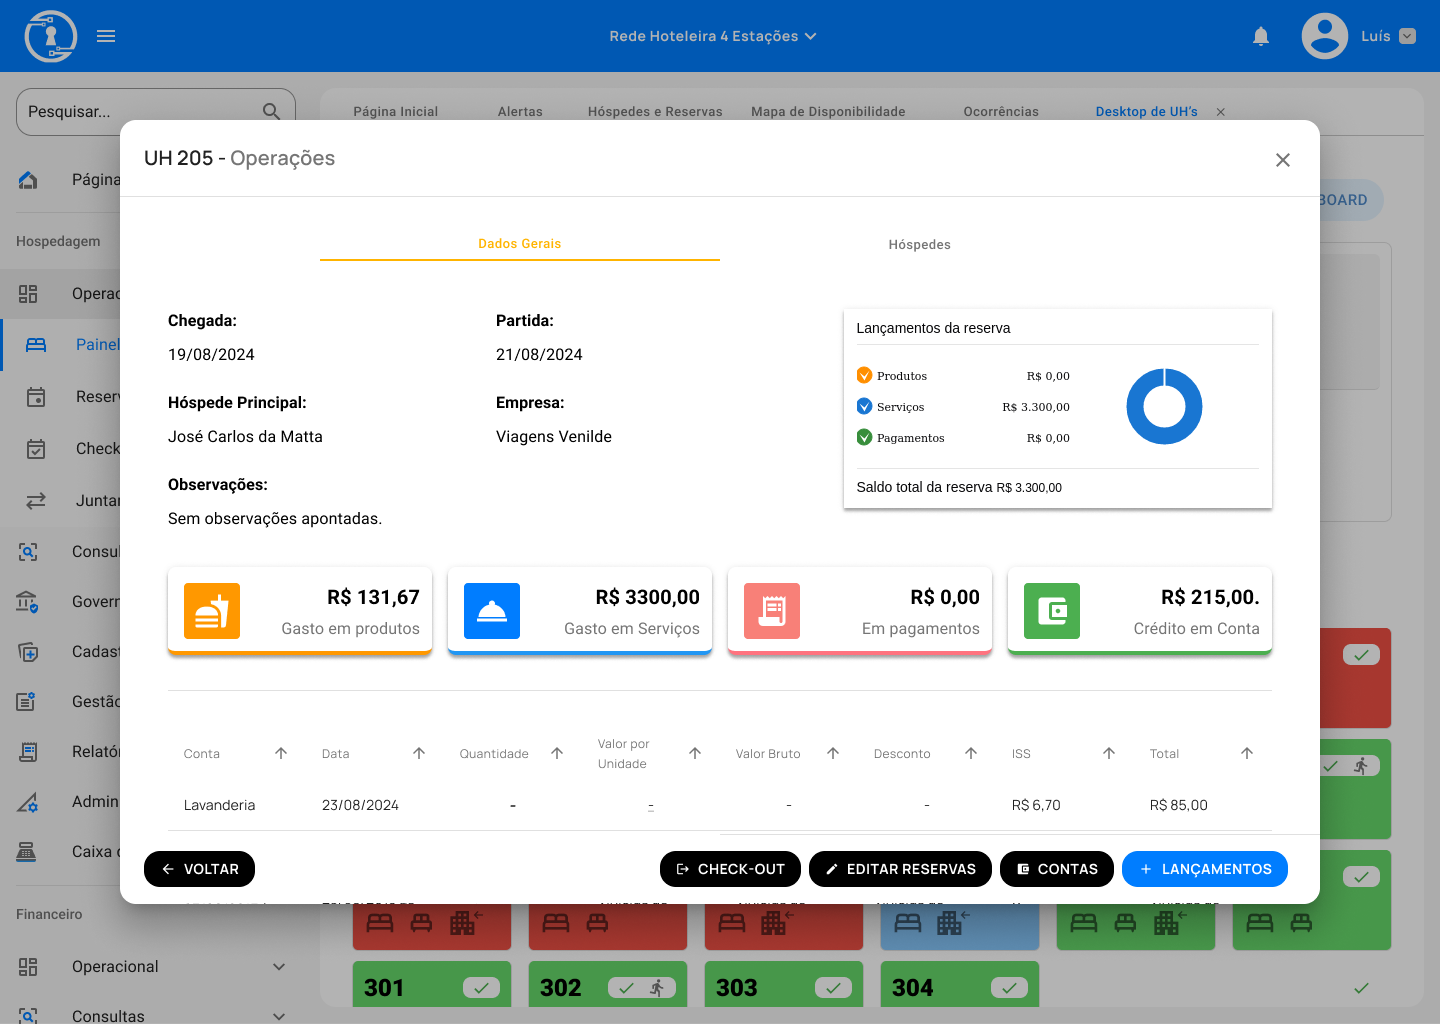Click the notification bell icon
Image resolution: width=1440 pixels, height=1024 pixels.
(1261, 37)
